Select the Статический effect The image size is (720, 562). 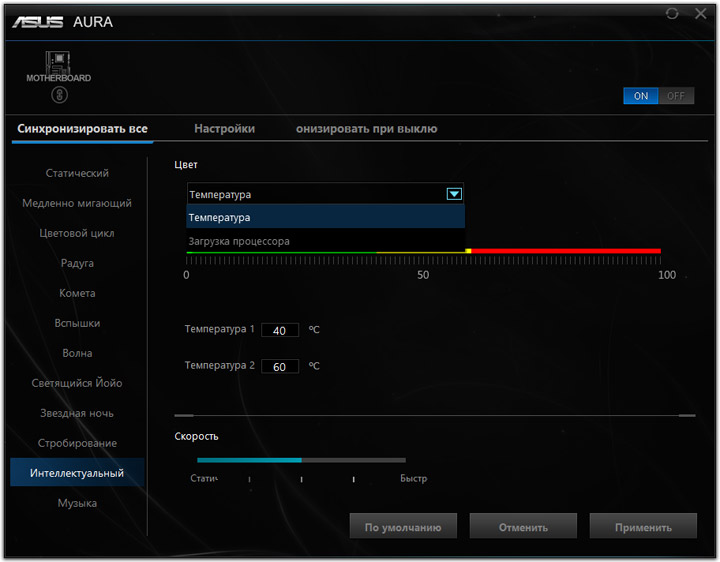pyautogui.click(x=77, y=173)
